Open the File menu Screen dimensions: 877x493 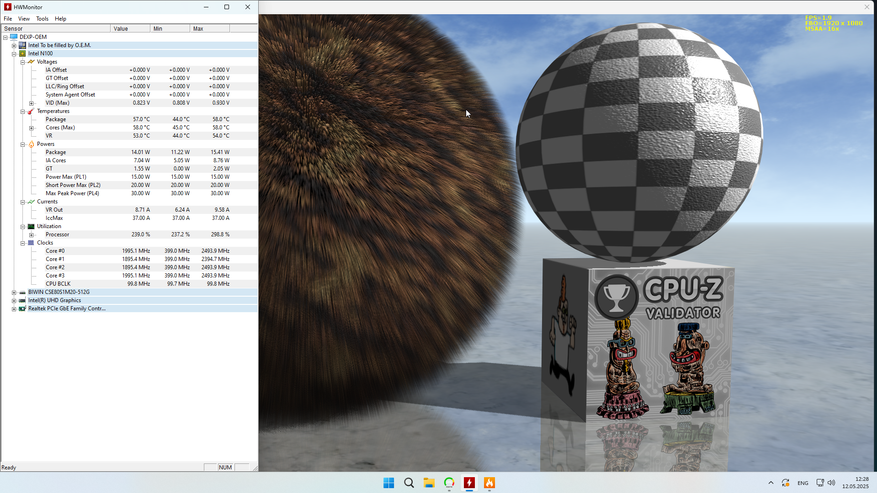point(8,18)
